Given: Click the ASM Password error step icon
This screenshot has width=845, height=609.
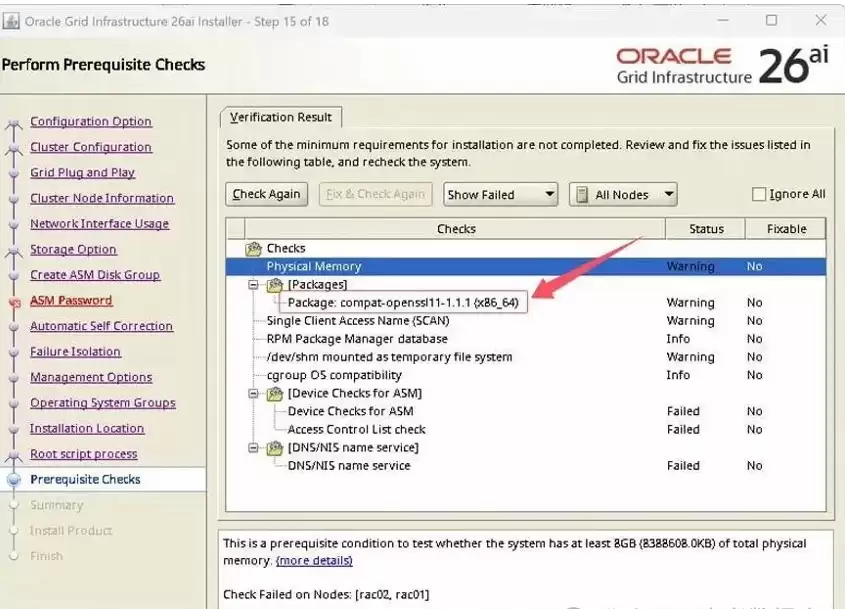Looking at the screenshot, I should (x=15, y=303).
